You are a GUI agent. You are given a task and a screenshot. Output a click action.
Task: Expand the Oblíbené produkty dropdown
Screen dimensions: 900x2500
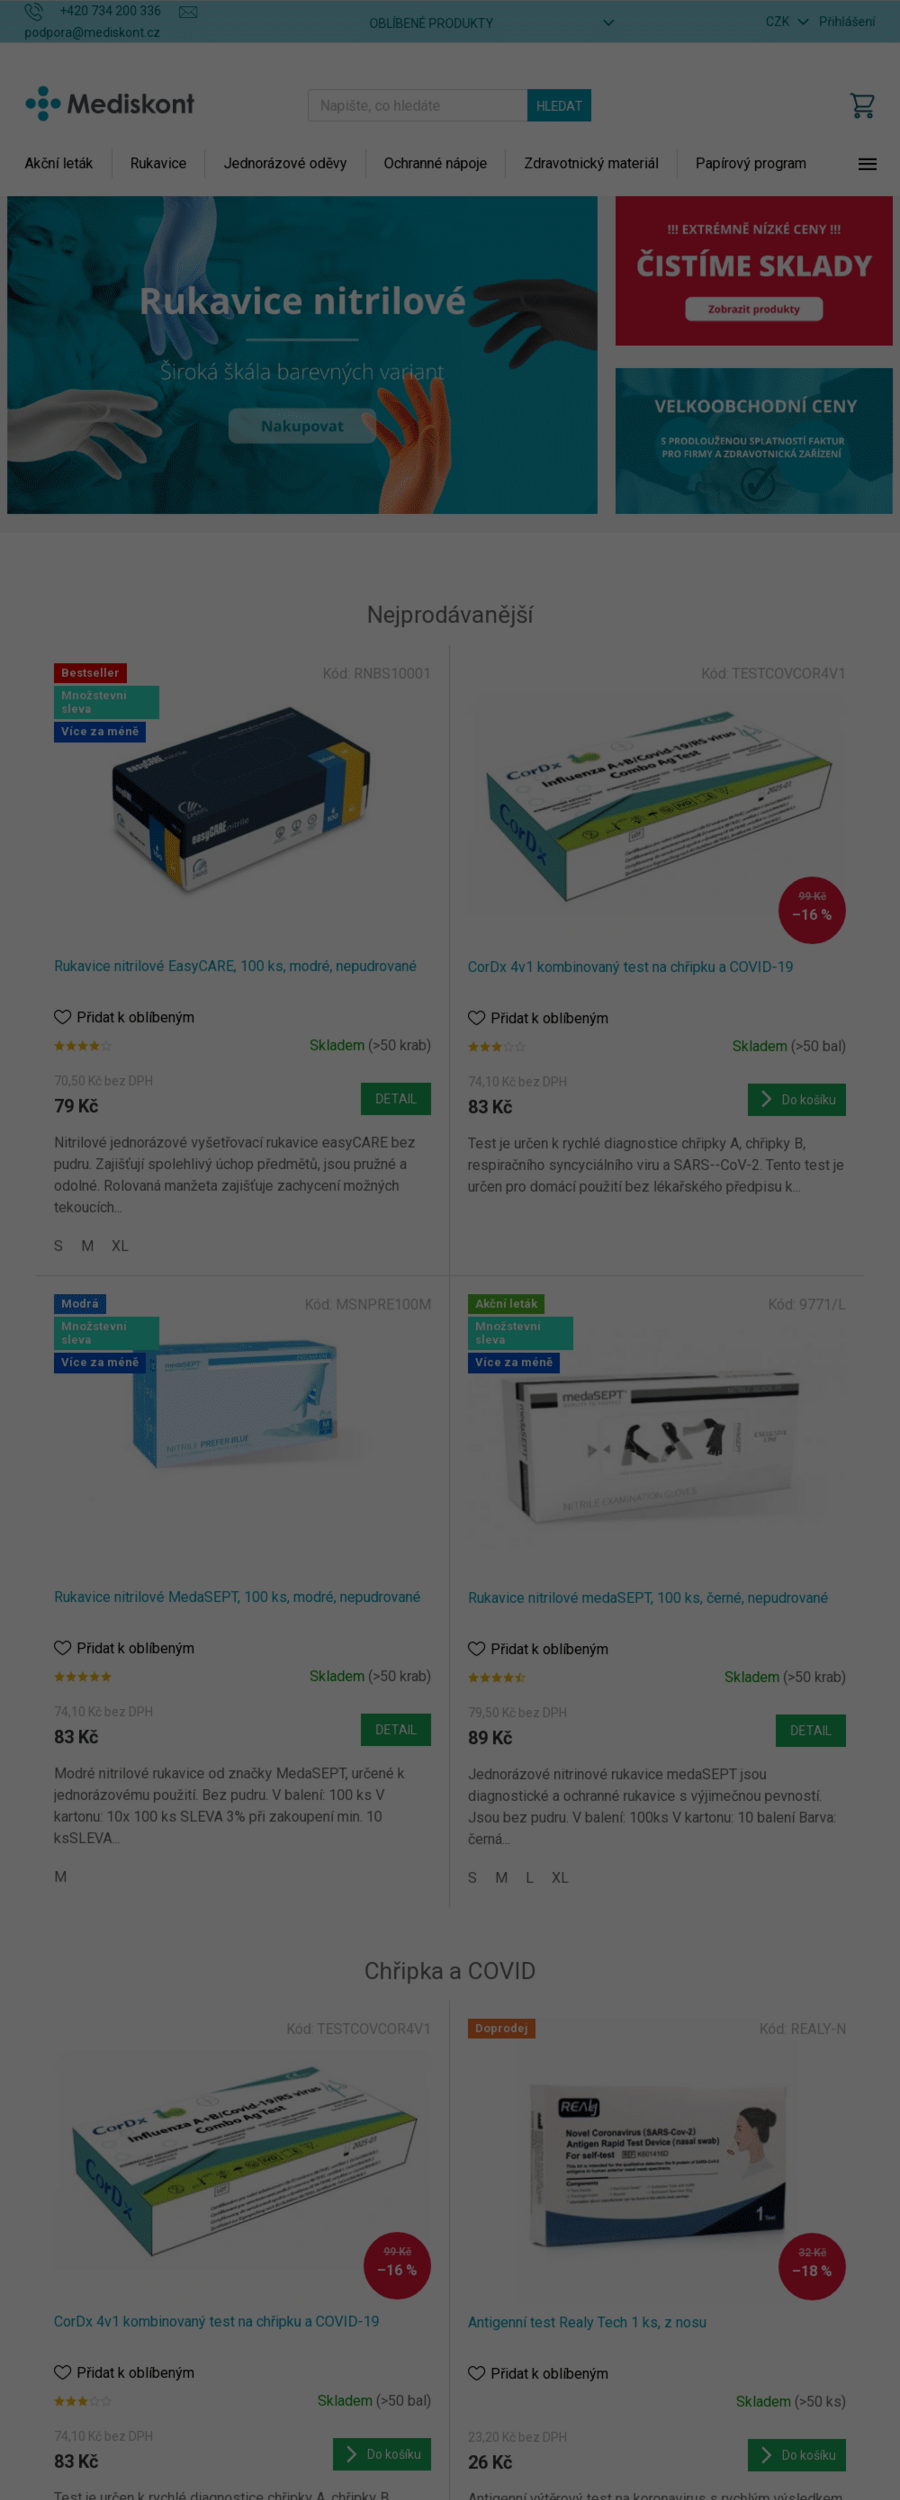click(491, 22)
